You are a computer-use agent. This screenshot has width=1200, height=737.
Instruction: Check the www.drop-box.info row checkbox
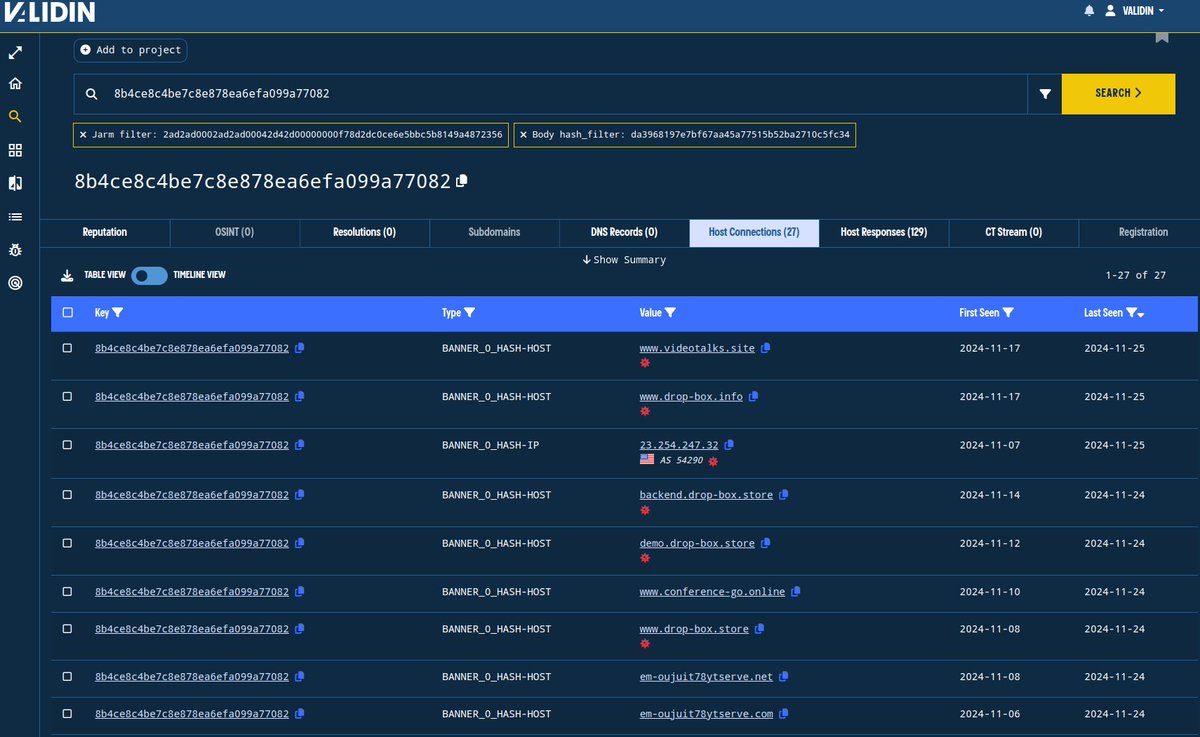(x=67, y=396)
